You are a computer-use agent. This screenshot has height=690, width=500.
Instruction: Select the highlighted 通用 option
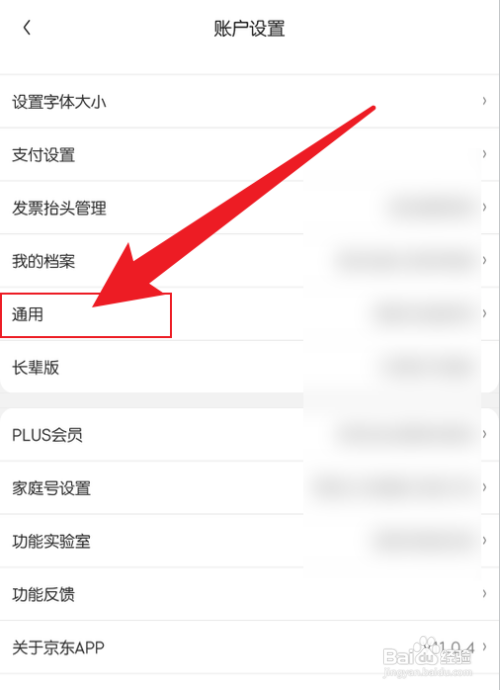pos(250,314)
